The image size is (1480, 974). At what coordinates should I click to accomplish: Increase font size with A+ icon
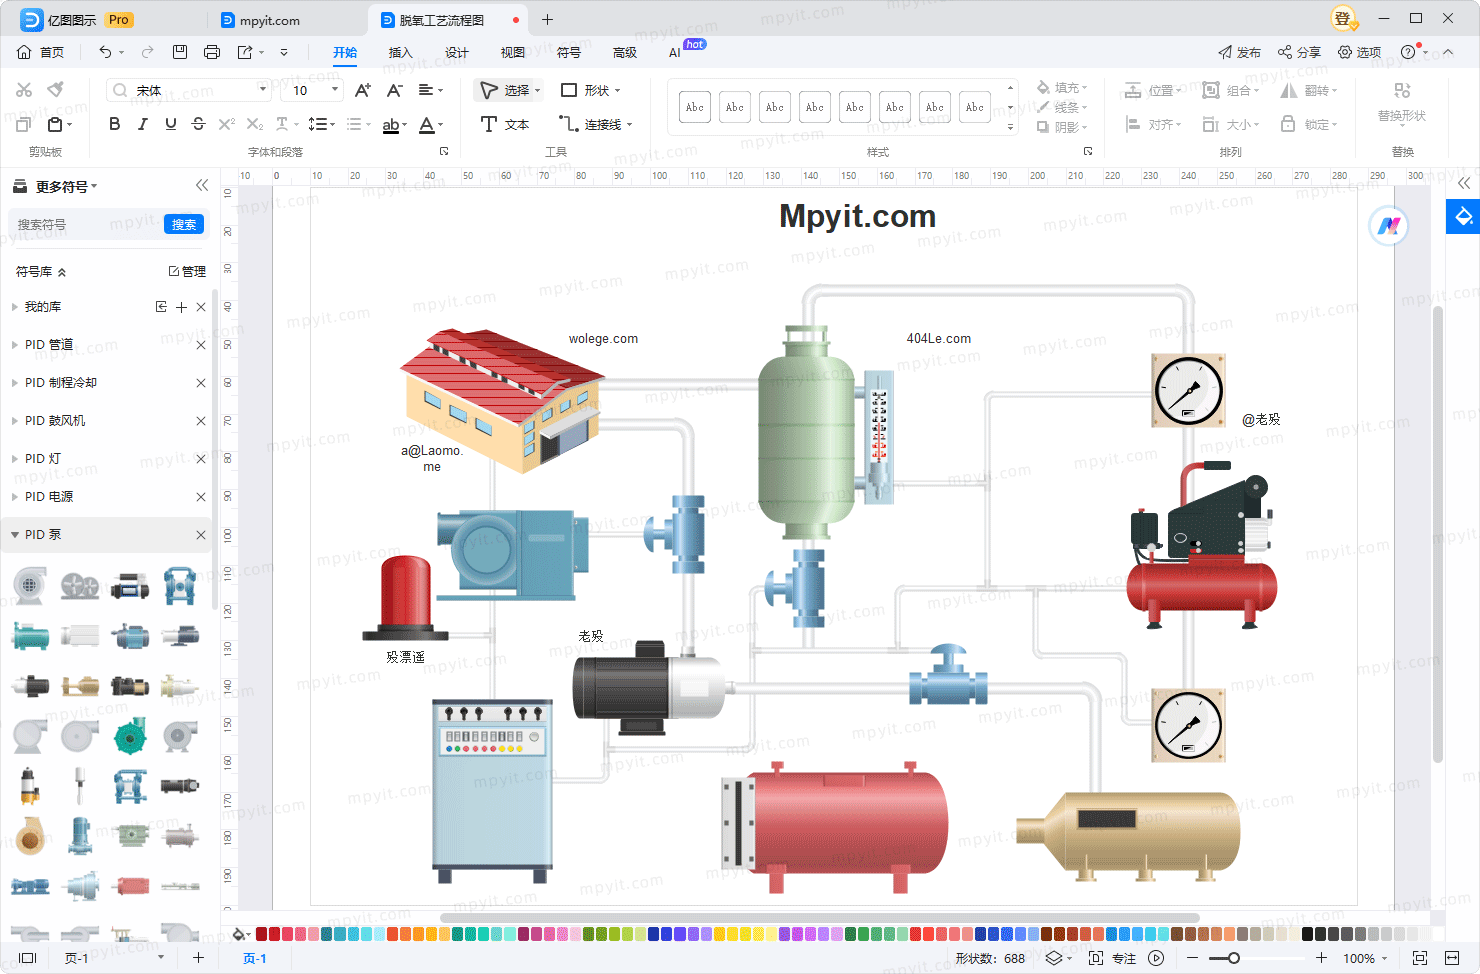click(363, 90)
